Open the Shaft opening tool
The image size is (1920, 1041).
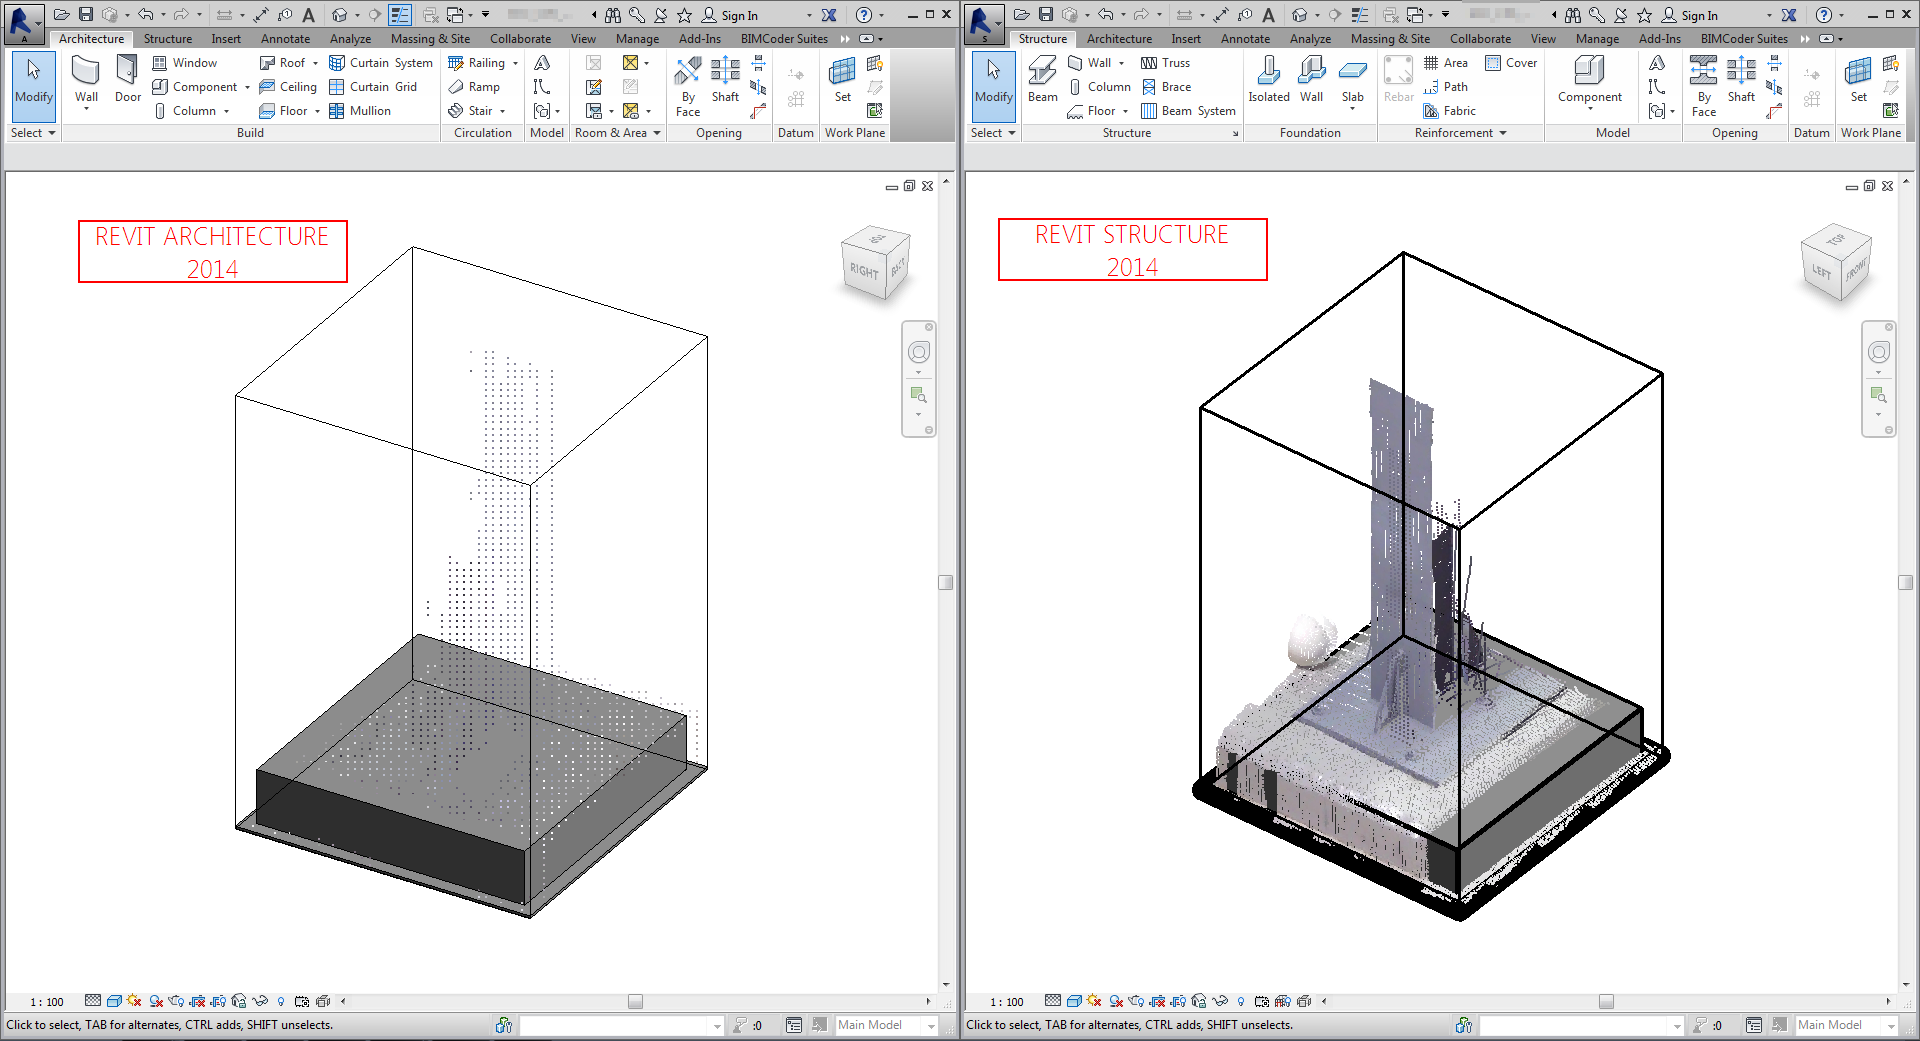725,85
